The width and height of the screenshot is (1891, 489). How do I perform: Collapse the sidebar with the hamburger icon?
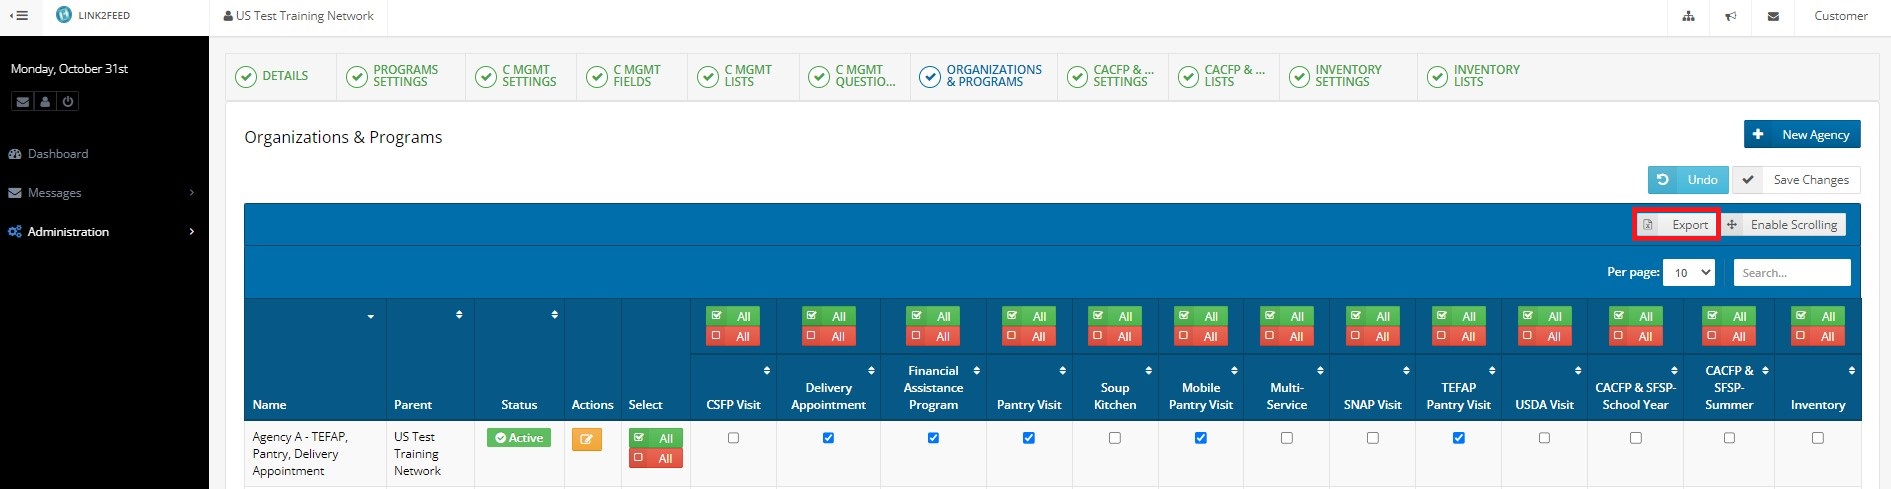(18, 16)
